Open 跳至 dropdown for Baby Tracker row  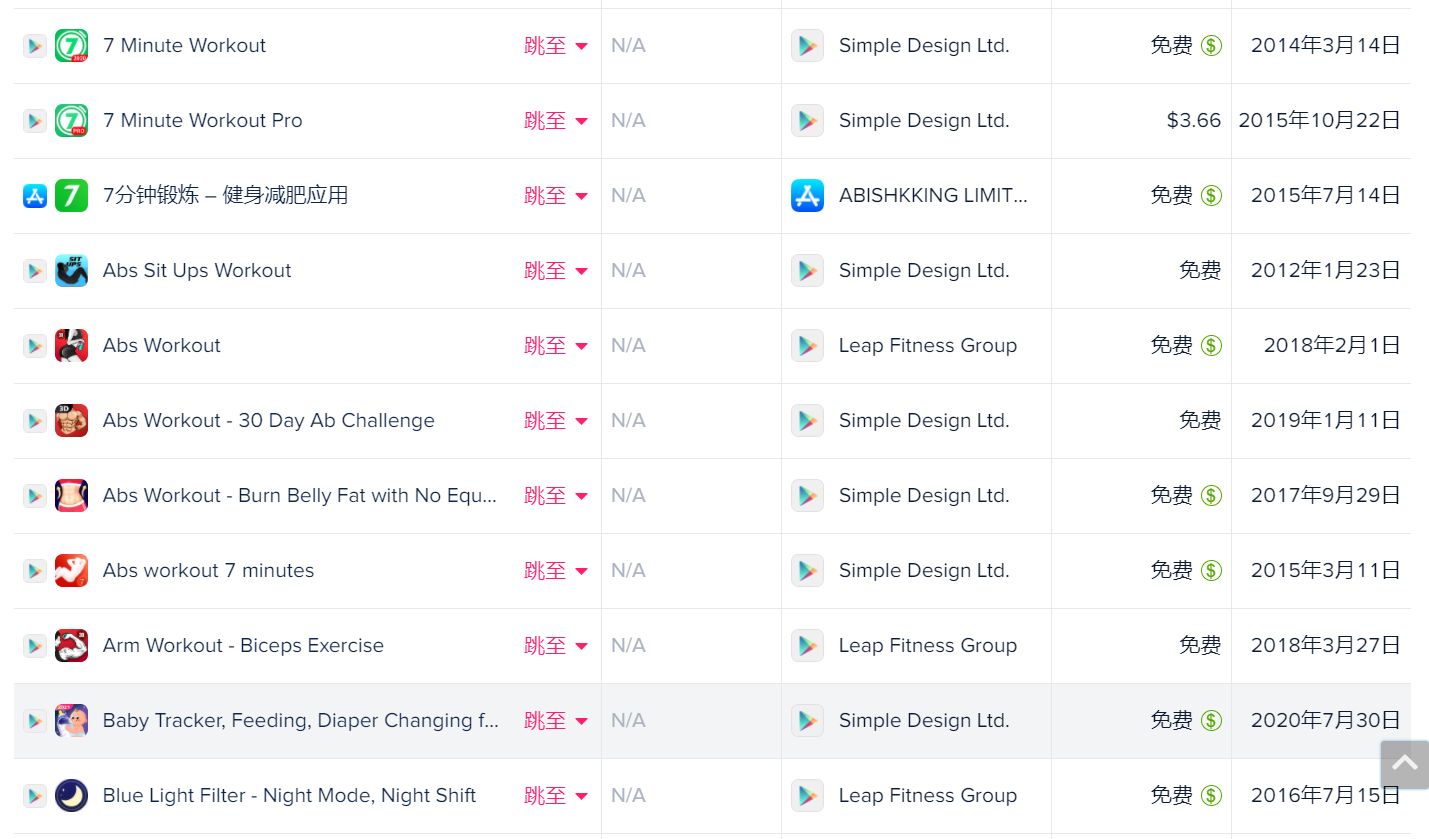click(556, 721)
